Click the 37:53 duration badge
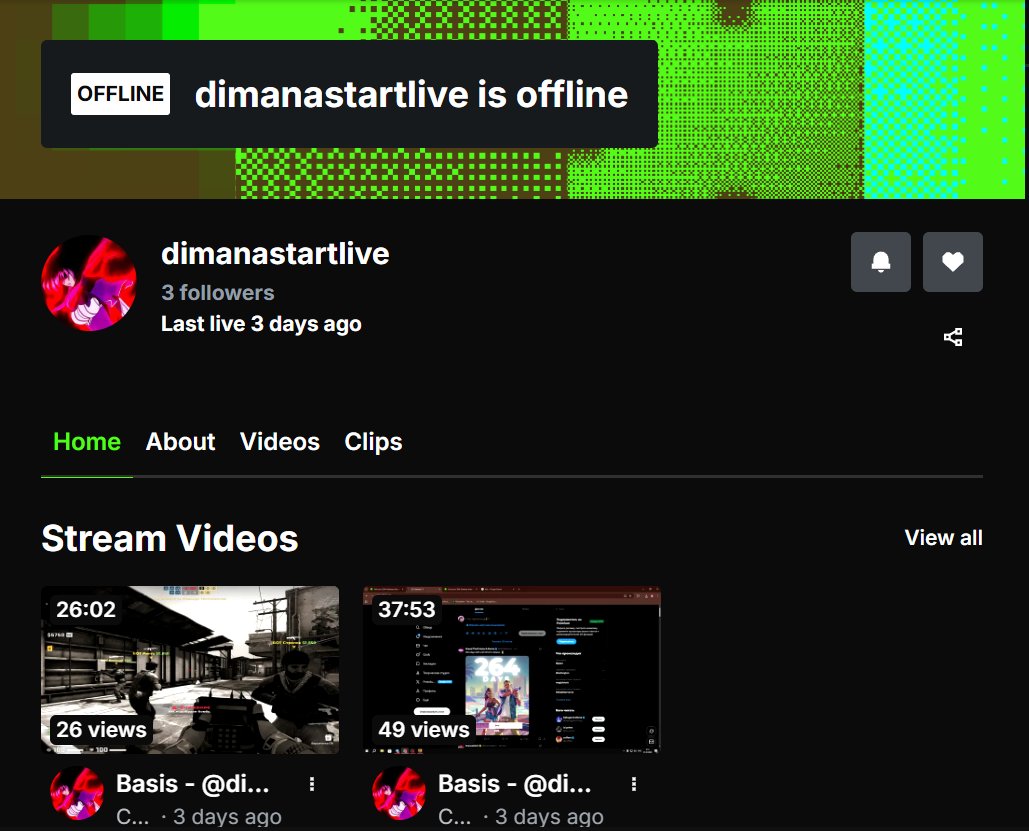Image resolution: width=1029 pixels, height=831 pixels. coord(407,609)
